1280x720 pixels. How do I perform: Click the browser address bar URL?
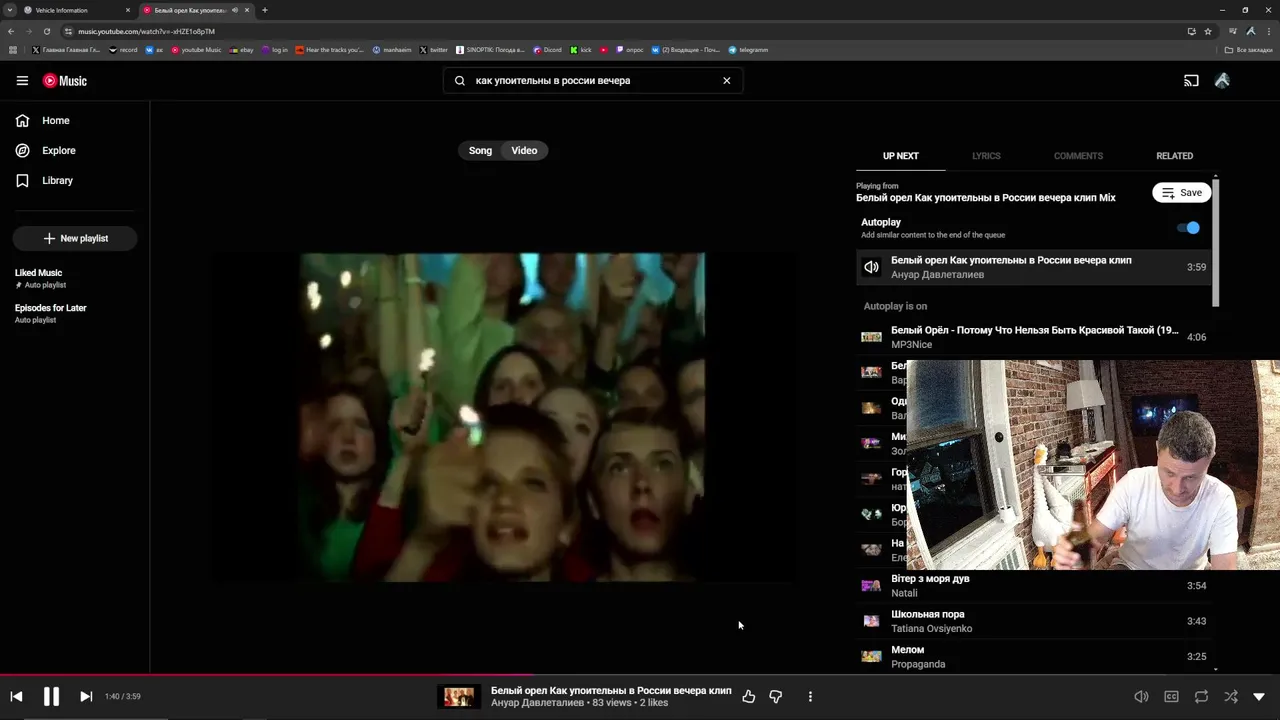point(147,31)
